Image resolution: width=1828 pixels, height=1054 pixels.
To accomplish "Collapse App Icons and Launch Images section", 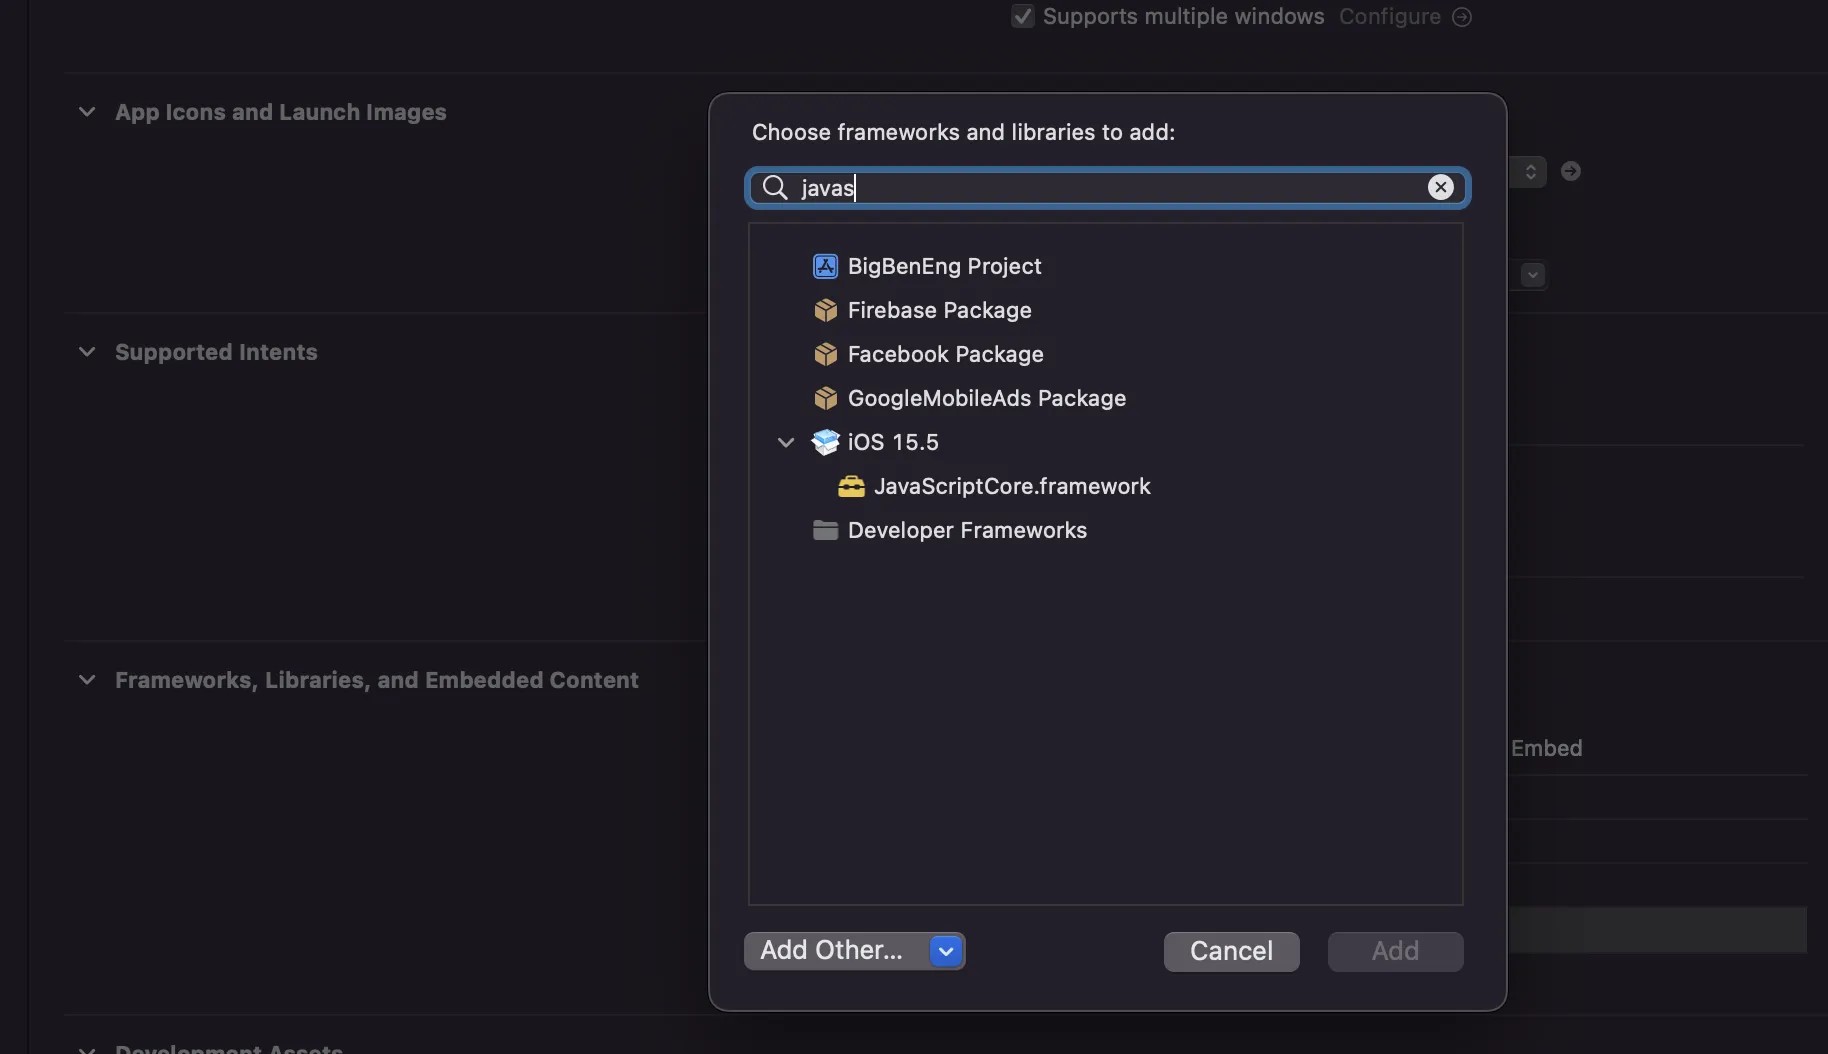I will tap(87, 112).
